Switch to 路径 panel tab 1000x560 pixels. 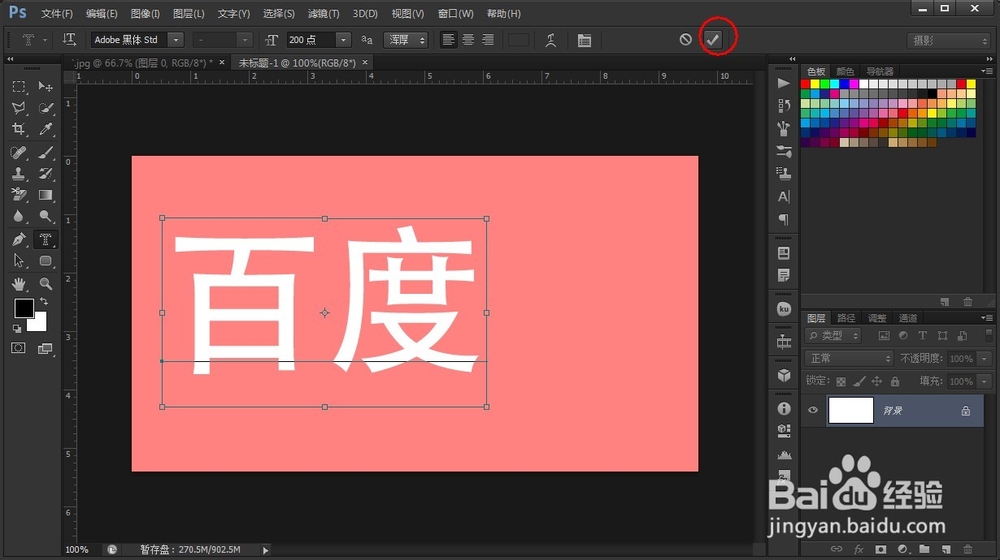point(846,318)
